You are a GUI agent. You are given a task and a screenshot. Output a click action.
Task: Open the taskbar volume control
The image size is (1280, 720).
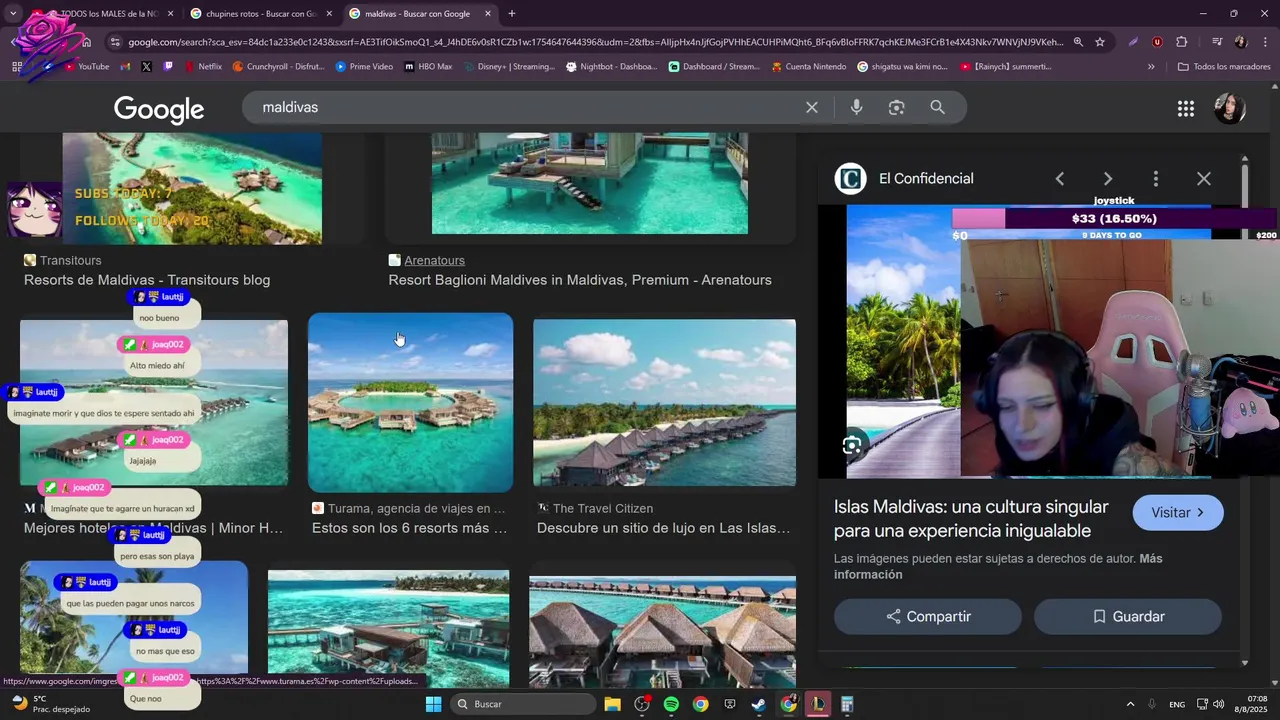point(1218,704)
